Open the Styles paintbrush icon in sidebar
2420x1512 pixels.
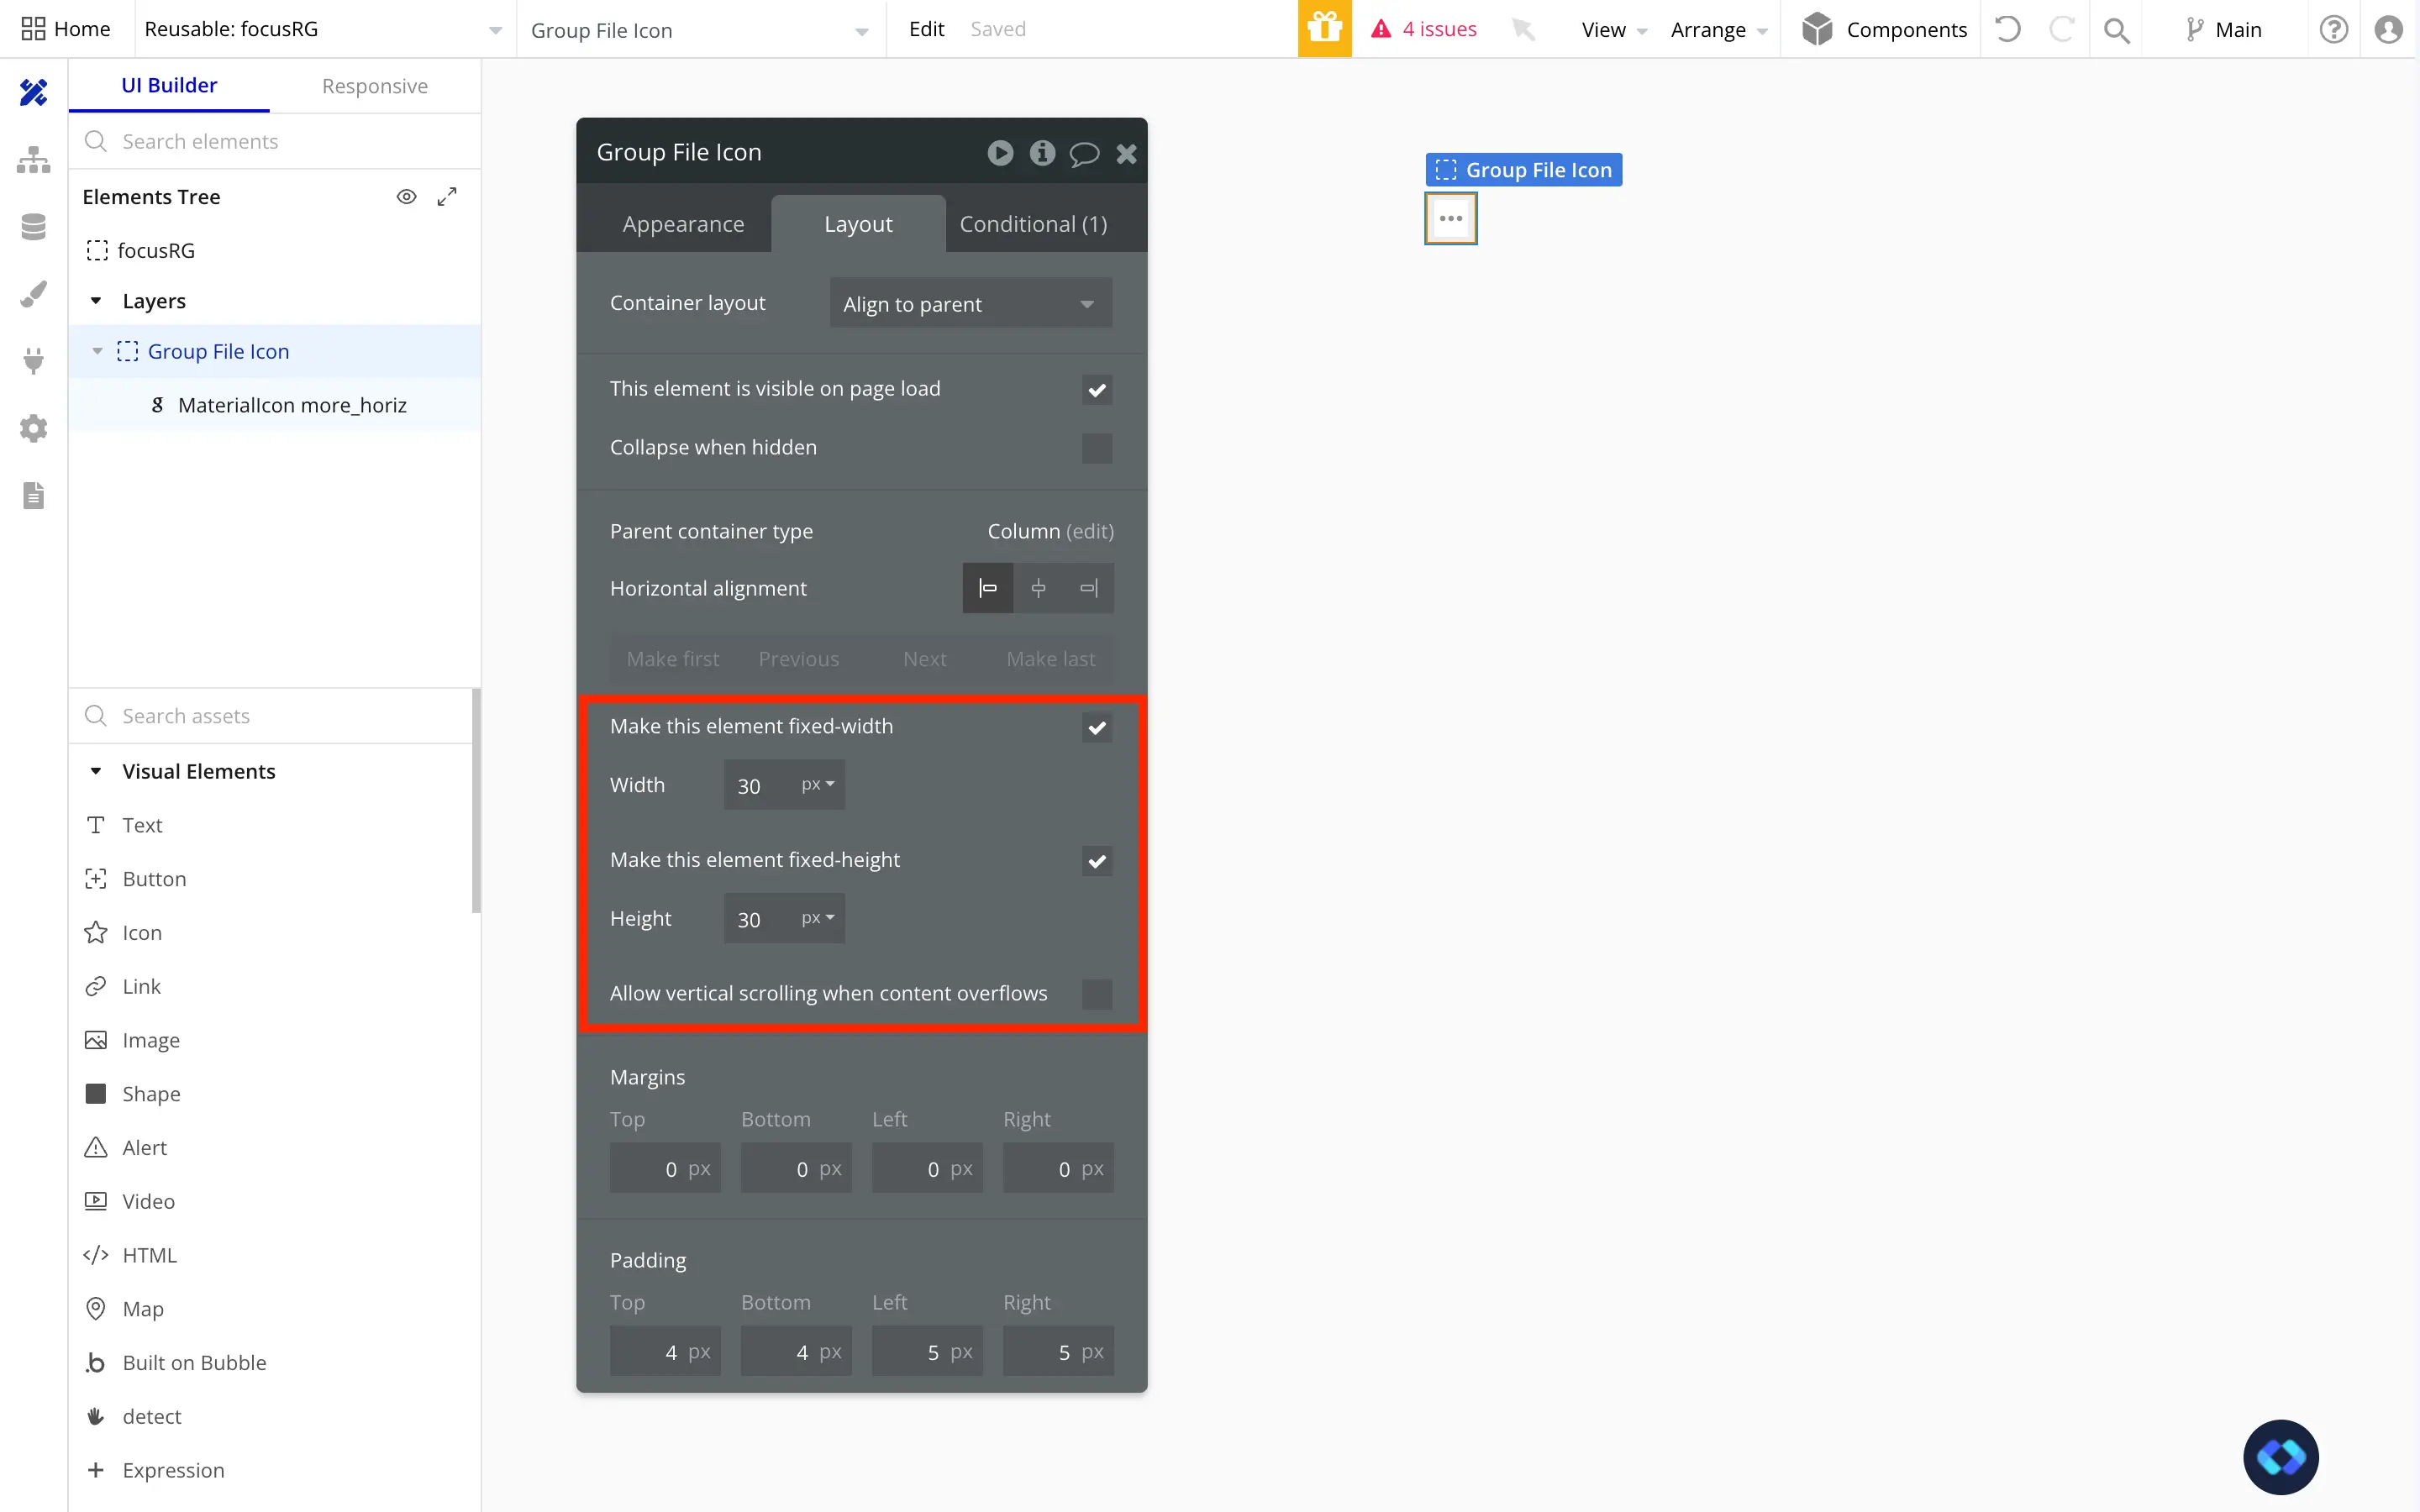[x=33, y=294]
